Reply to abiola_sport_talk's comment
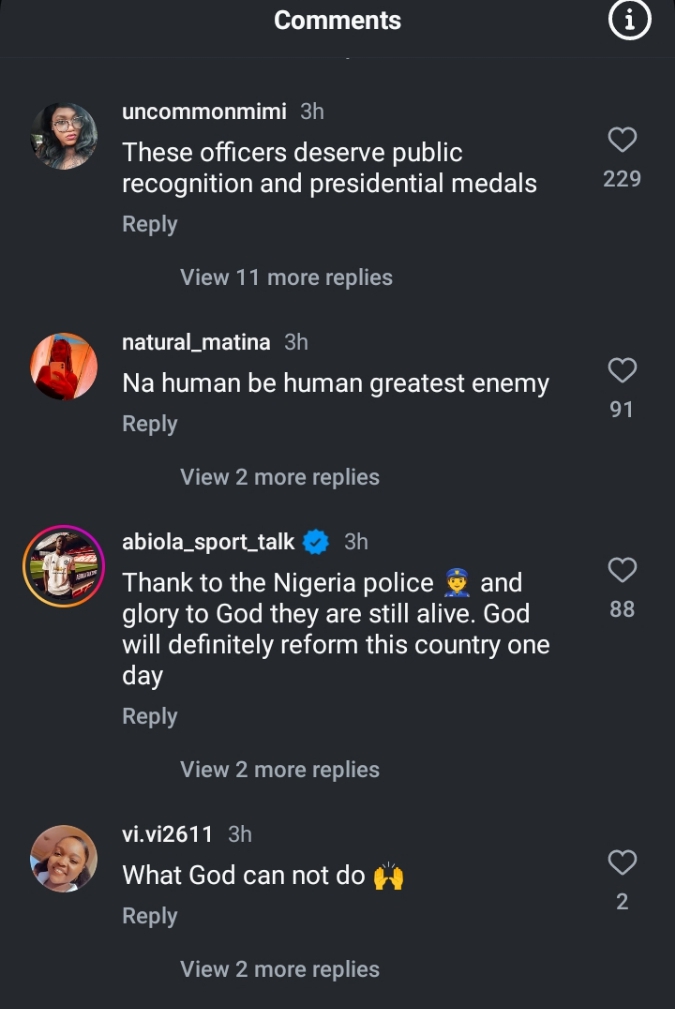The height and width of the screenshot is (1009, 675). coord(150,716)
